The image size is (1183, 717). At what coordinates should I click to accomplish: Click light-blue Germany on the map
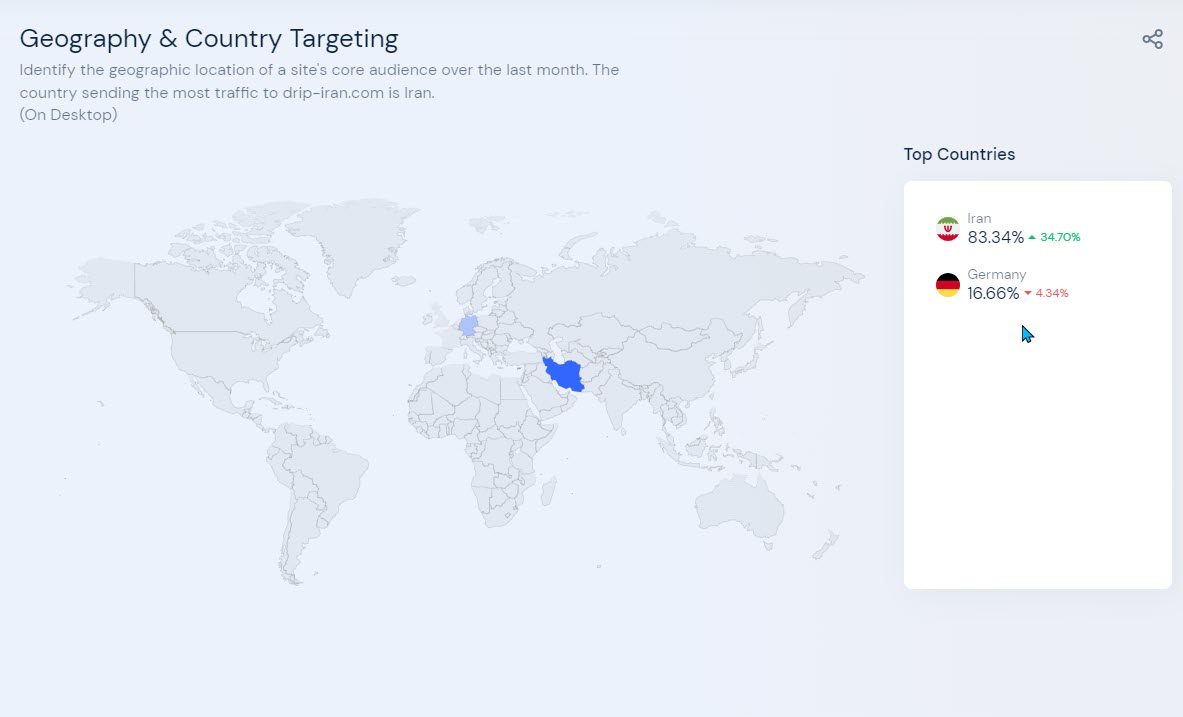tap(469, 325)
